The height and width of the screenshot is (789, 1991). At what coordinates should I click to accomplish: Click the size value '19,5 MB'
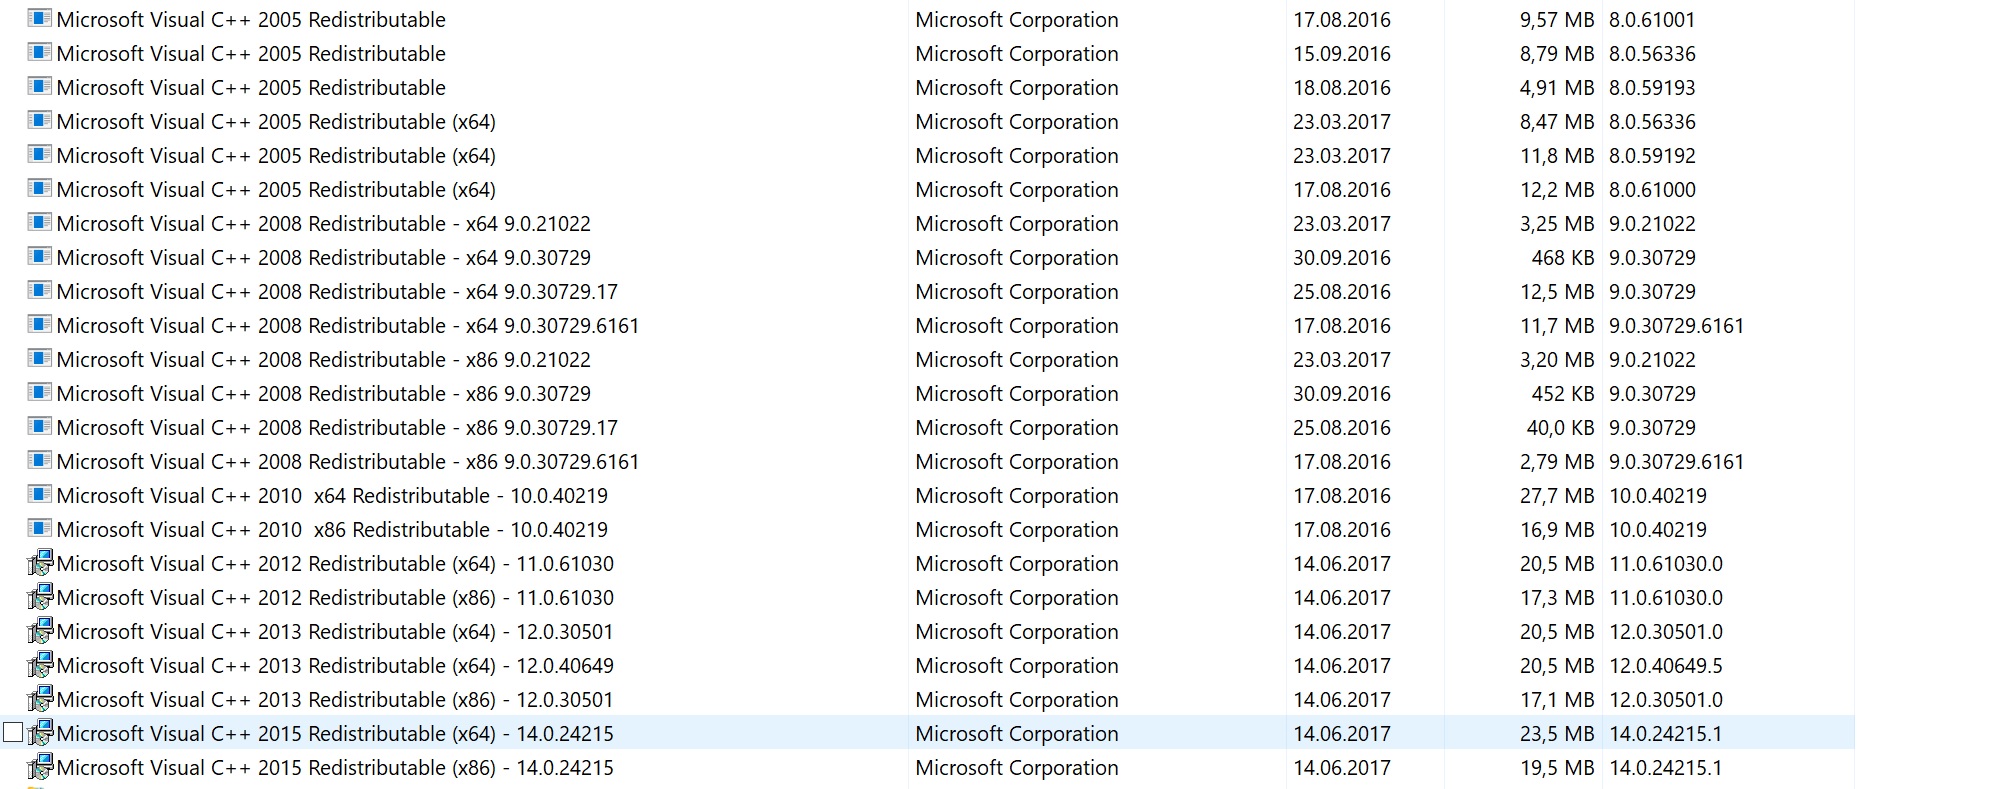(1557, 768)
